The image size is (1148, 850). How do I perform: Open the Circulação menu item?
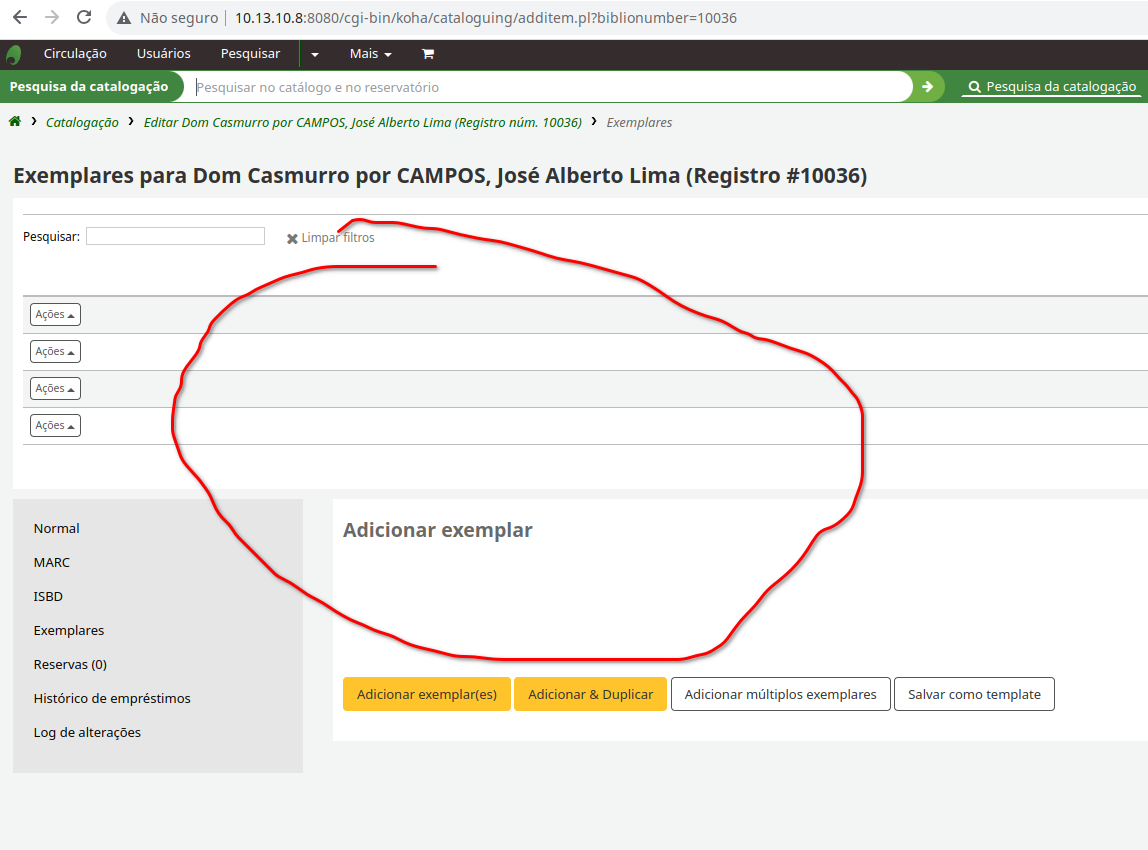(x=75, y=54)
